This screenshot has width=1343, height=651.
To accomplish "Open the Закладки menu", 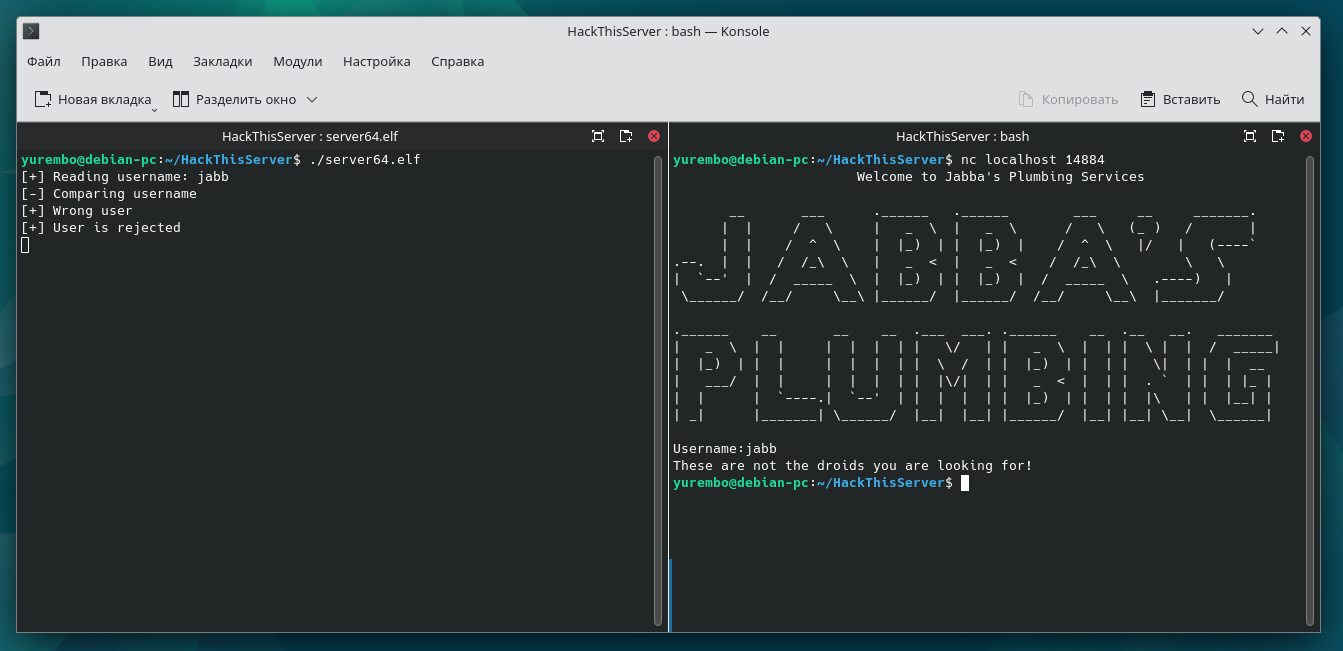I will tap(222, 61).
